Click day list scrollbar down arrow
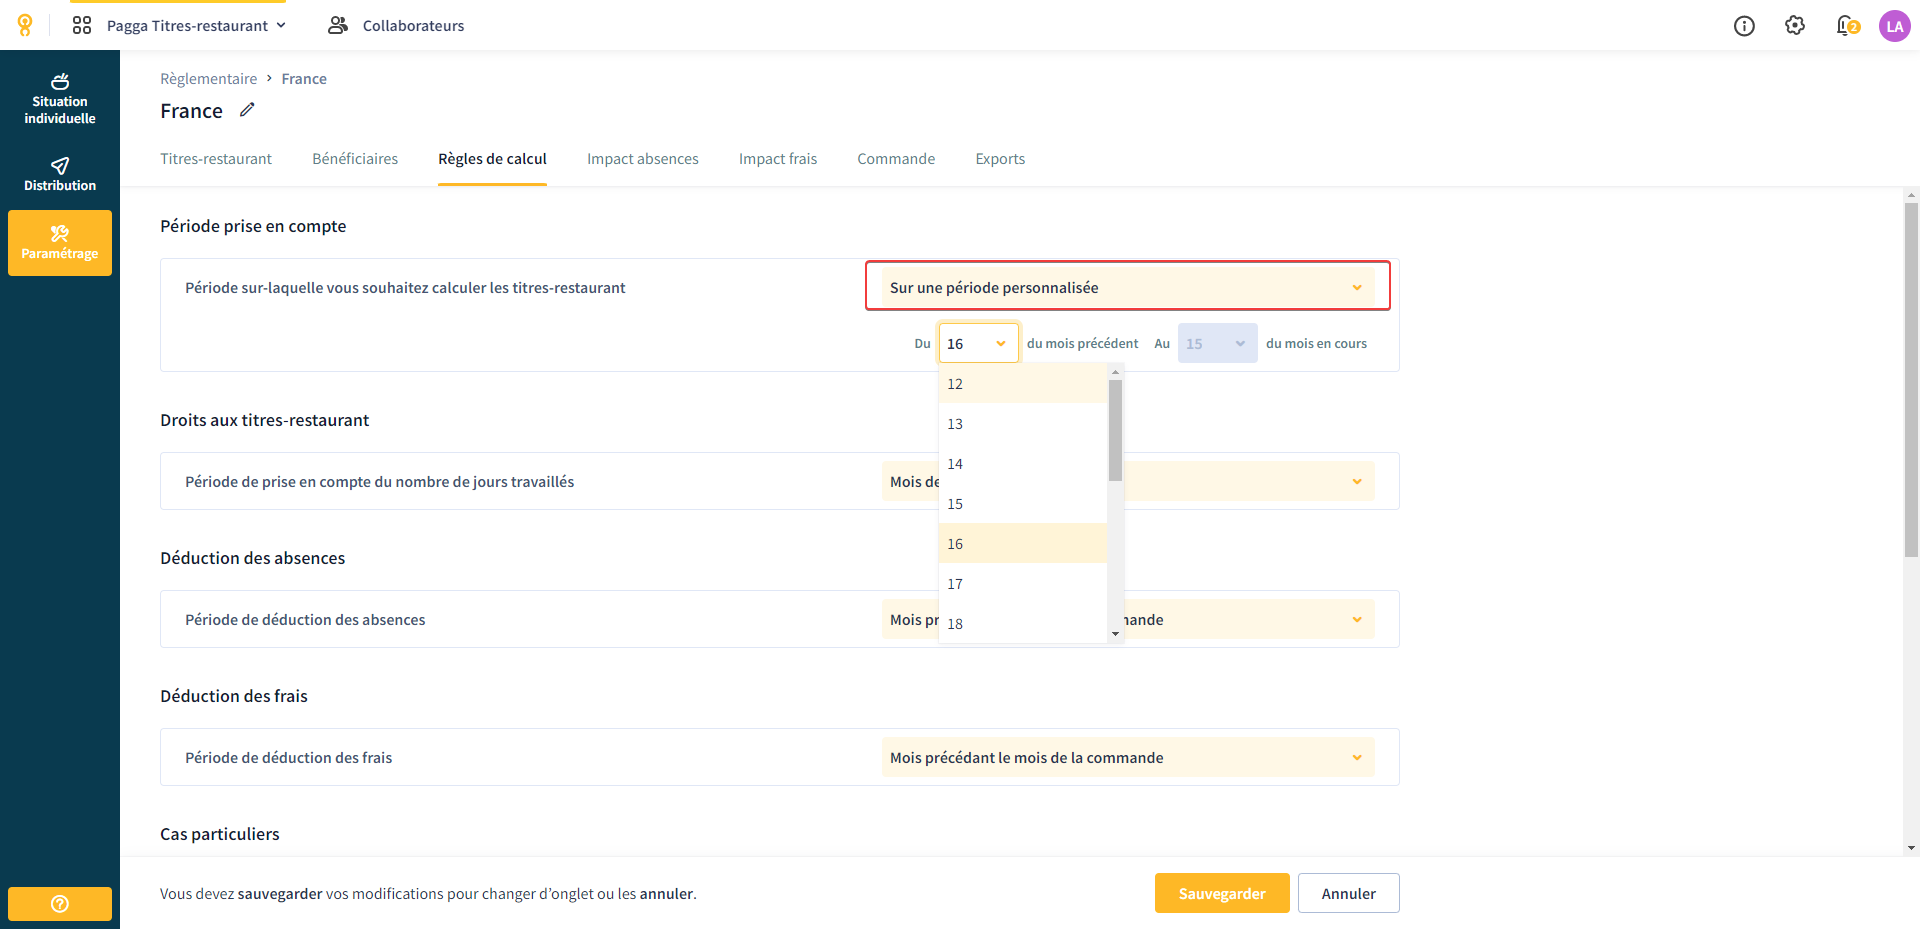The height and width of the screenshot is (929, 1920). (x=1115, y=634)
